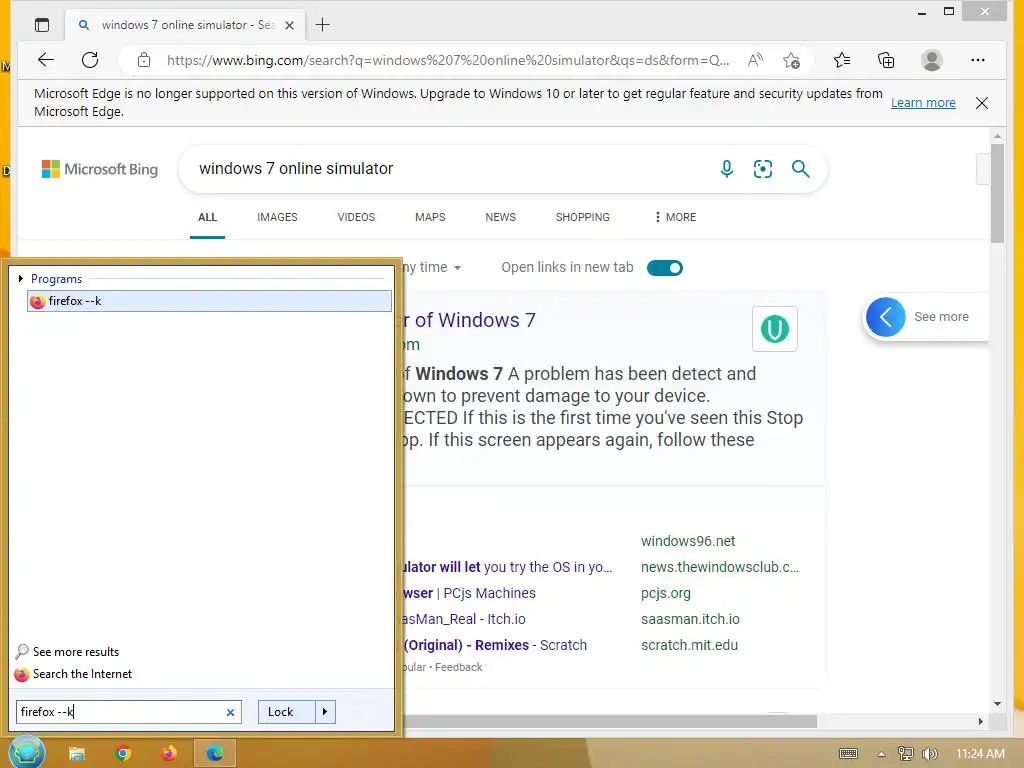Submit the search with magnifier icon
This screenshot has height=768, width=1024.
[801, 169]
